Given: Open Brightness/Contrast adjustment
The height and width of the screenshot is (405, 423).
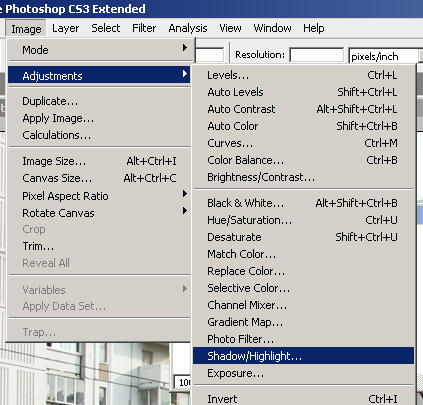Looking at the screenshot, I should pyautogui.click(x=303, y=177).
